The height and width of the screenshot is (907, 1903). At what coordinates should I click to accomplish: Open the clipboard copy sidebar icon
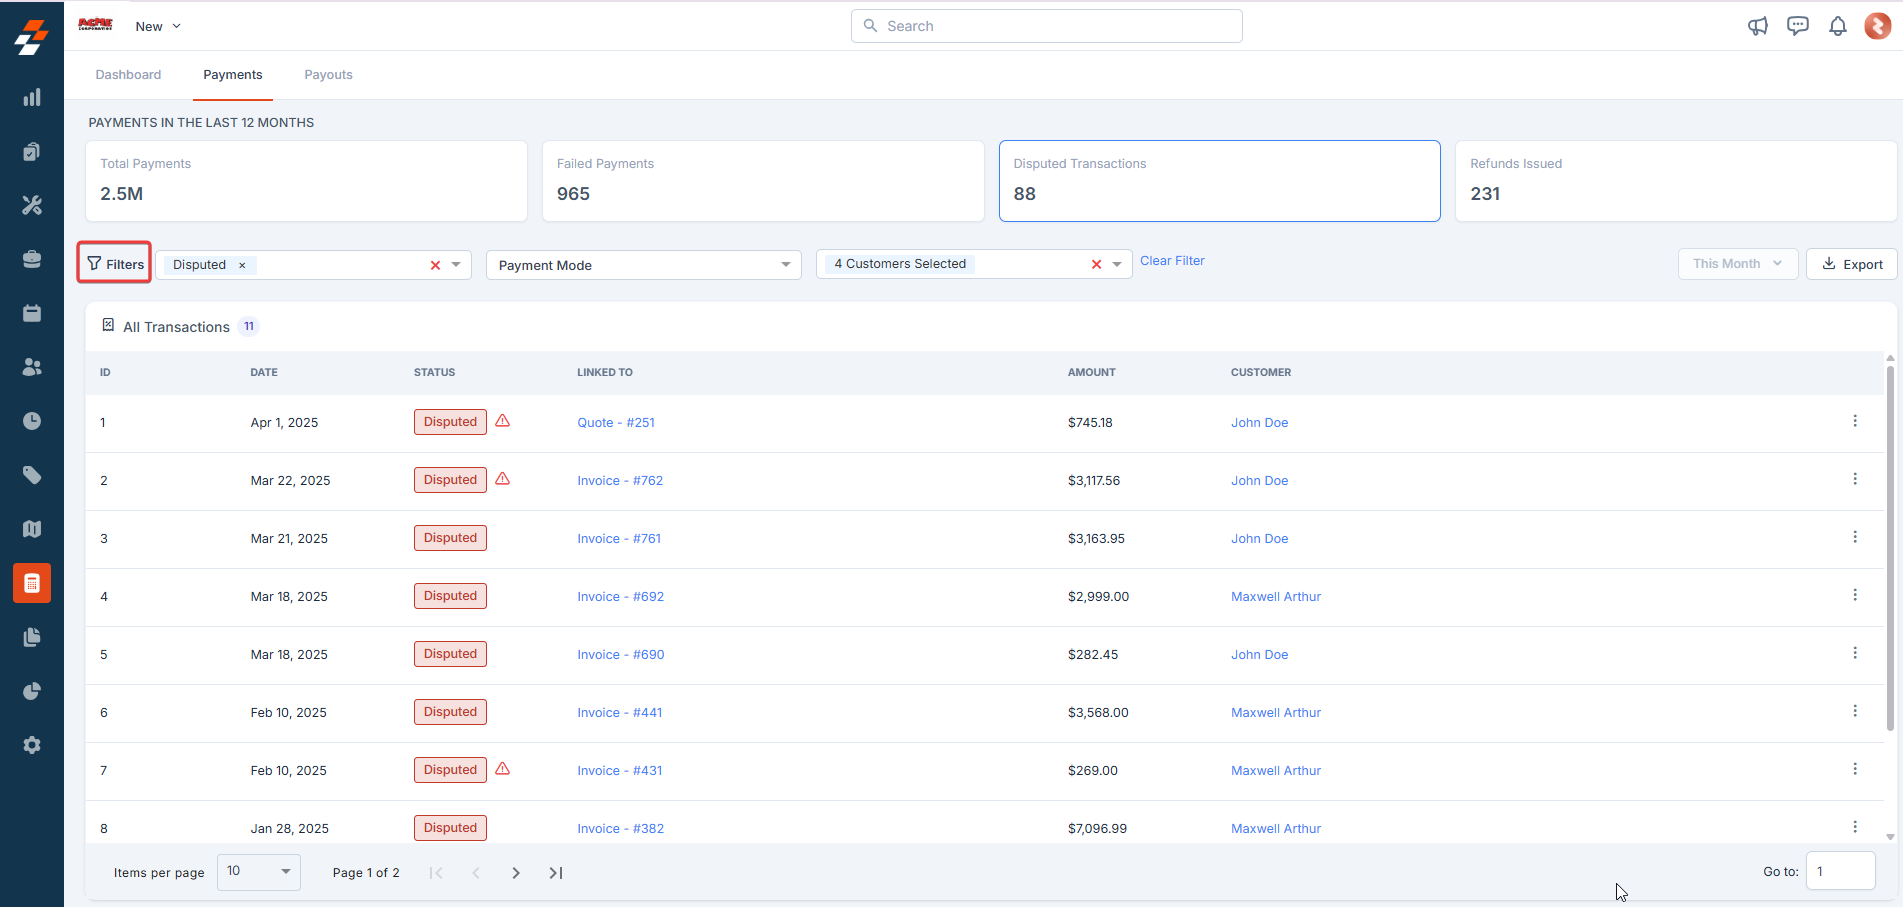click(x=32, y=151)
